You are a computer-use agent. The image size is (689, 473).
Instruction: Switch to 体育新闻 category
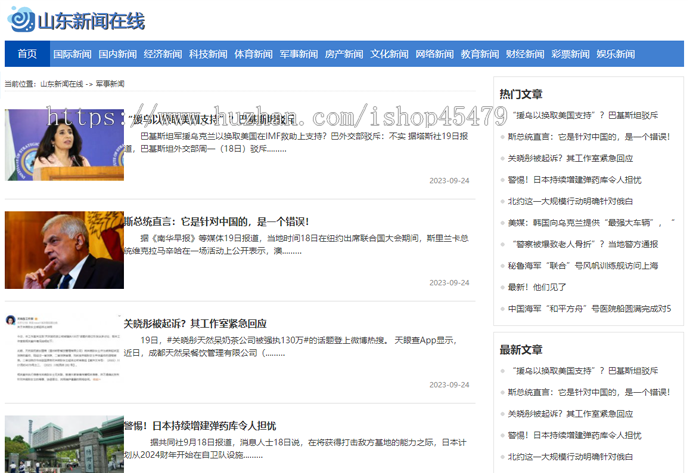click(254, 54)
